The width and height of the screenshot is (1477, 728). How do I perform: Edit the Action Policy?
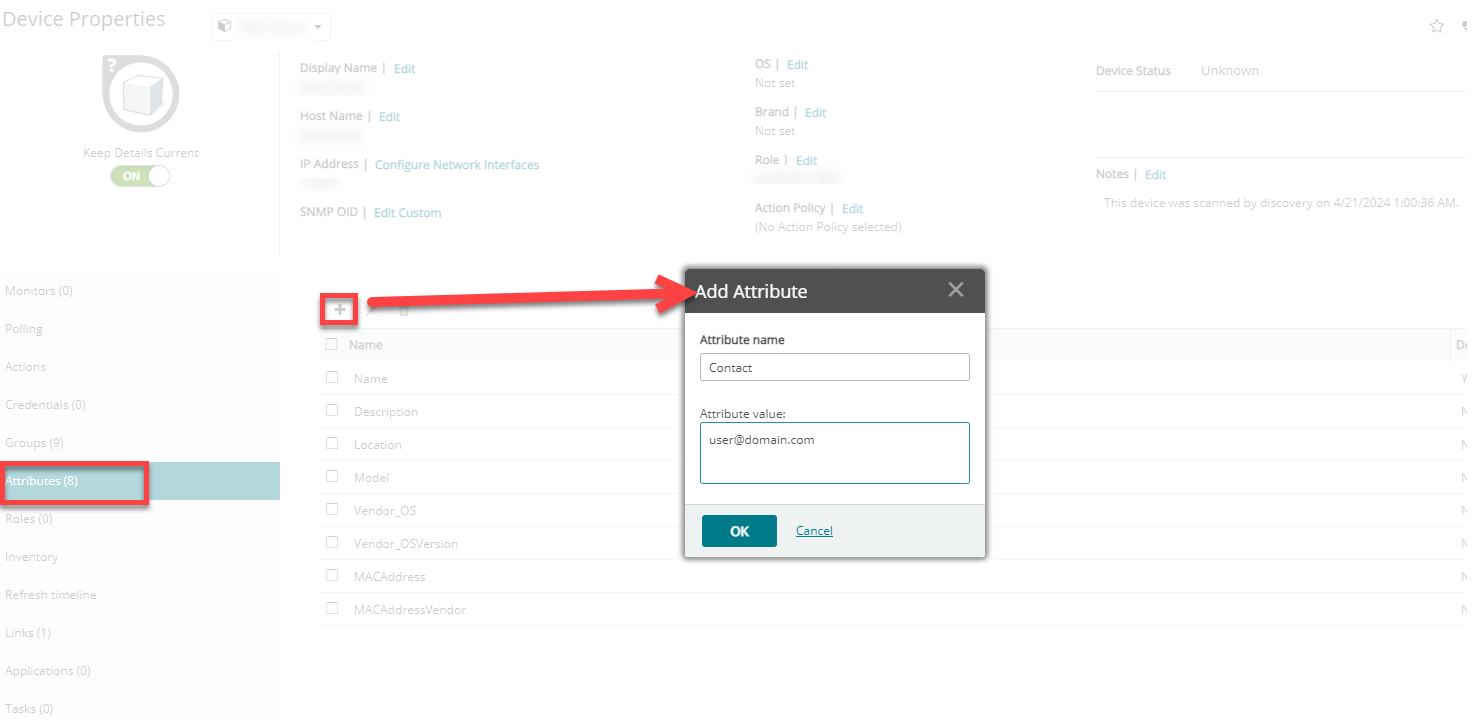point(852,209)
